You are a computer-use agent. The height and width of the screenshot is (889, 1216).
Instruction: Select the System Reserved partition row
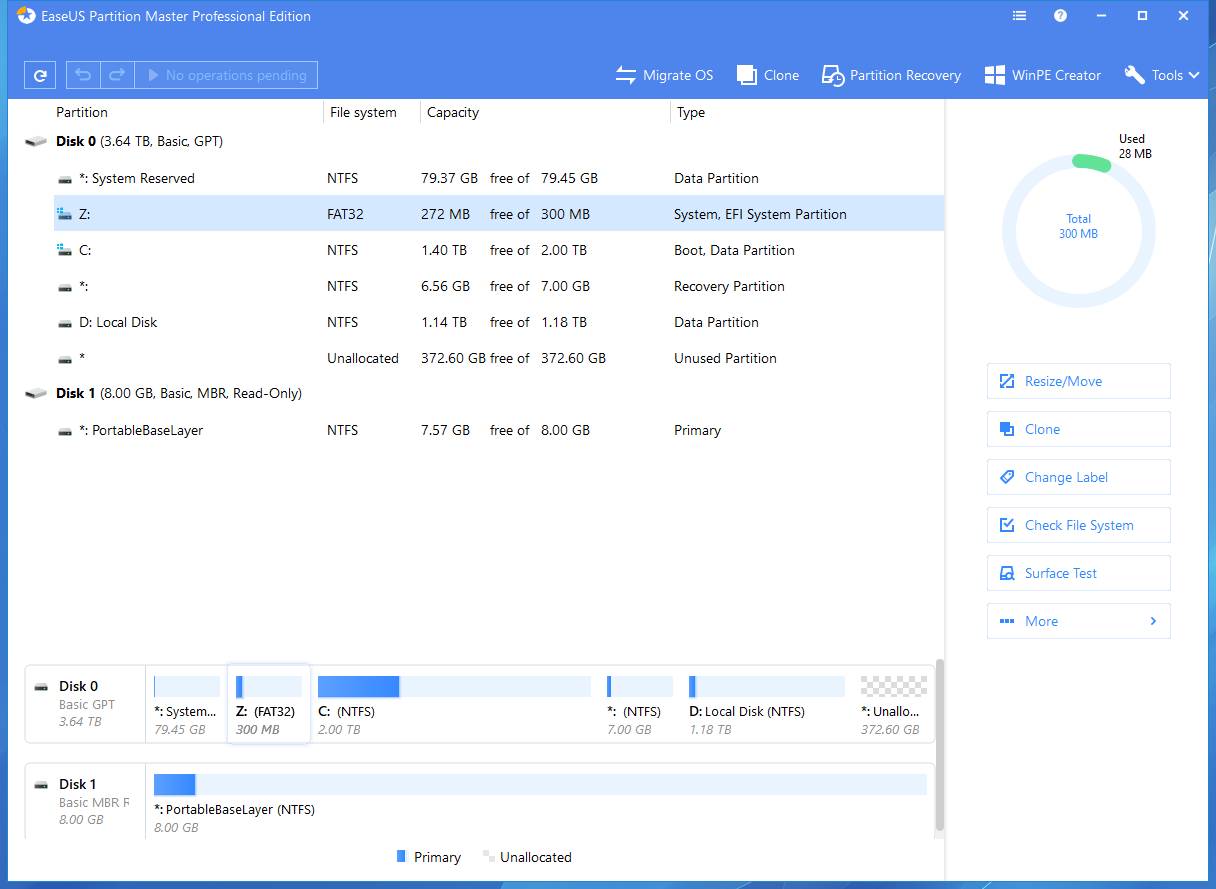click(498, 178)
